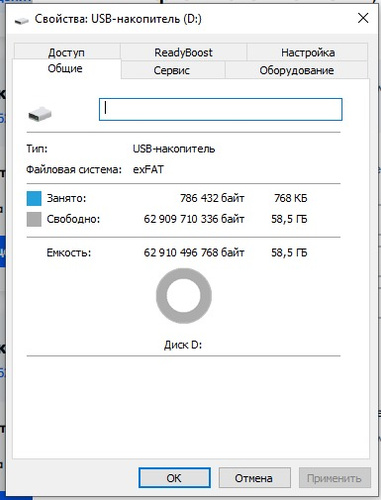
Task: Click the Применить button
Action: 334,478
